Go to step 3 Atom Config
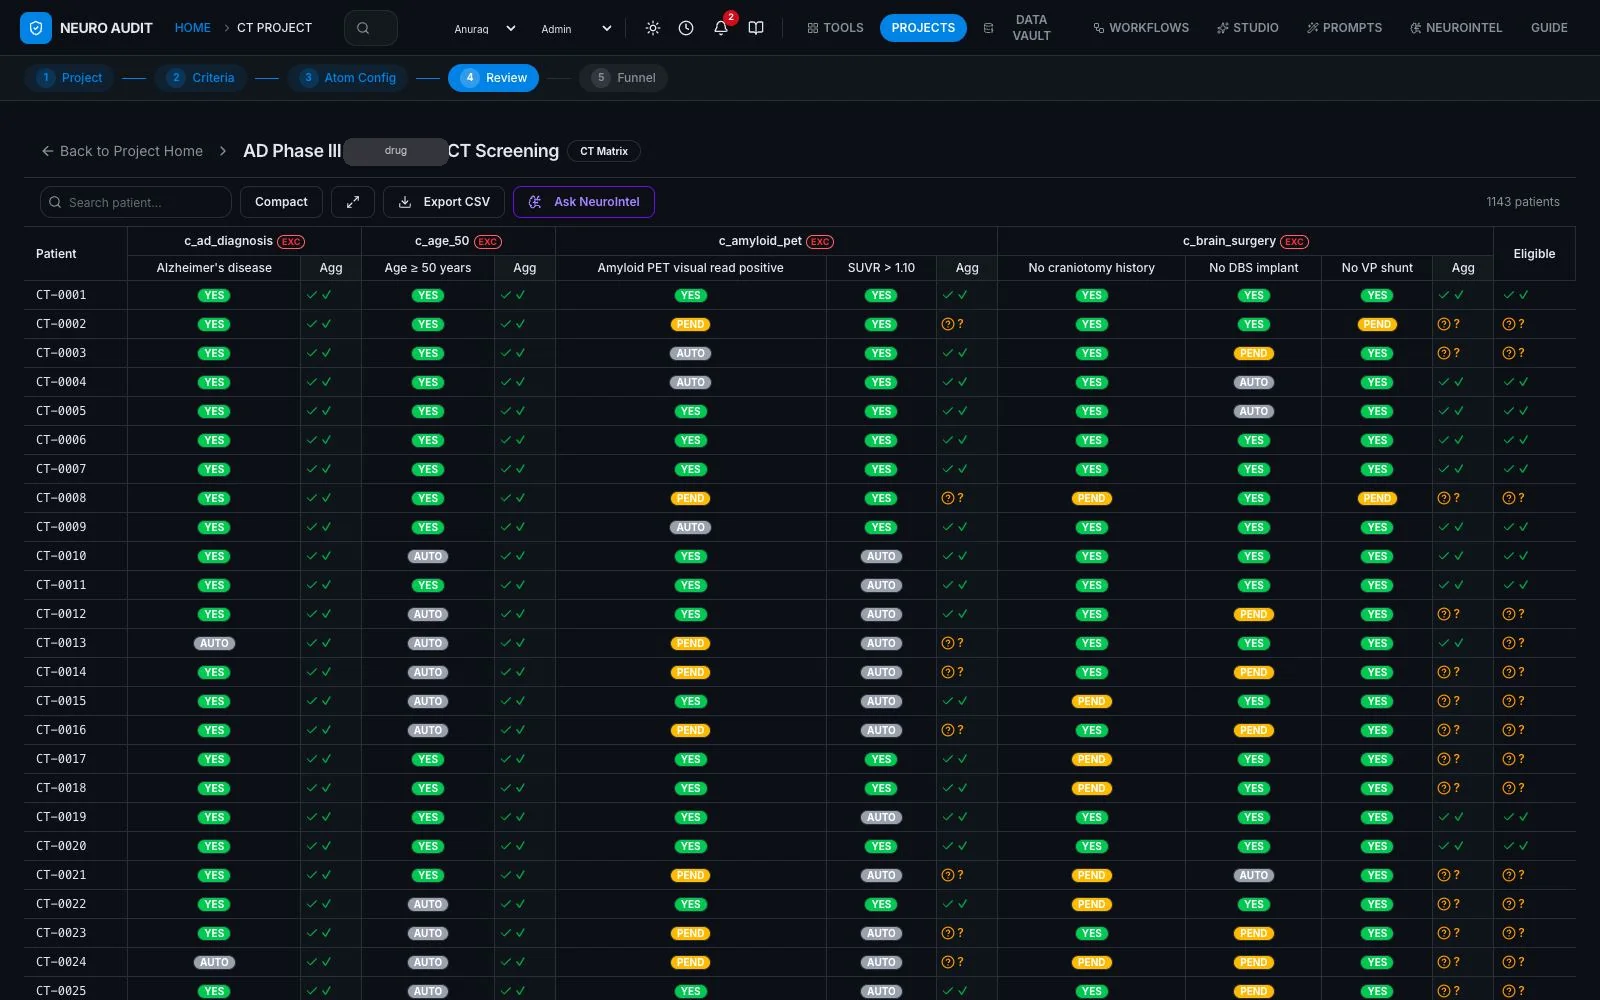The height and width of the screenshot is (1000, 1600). tap(348, 78)
